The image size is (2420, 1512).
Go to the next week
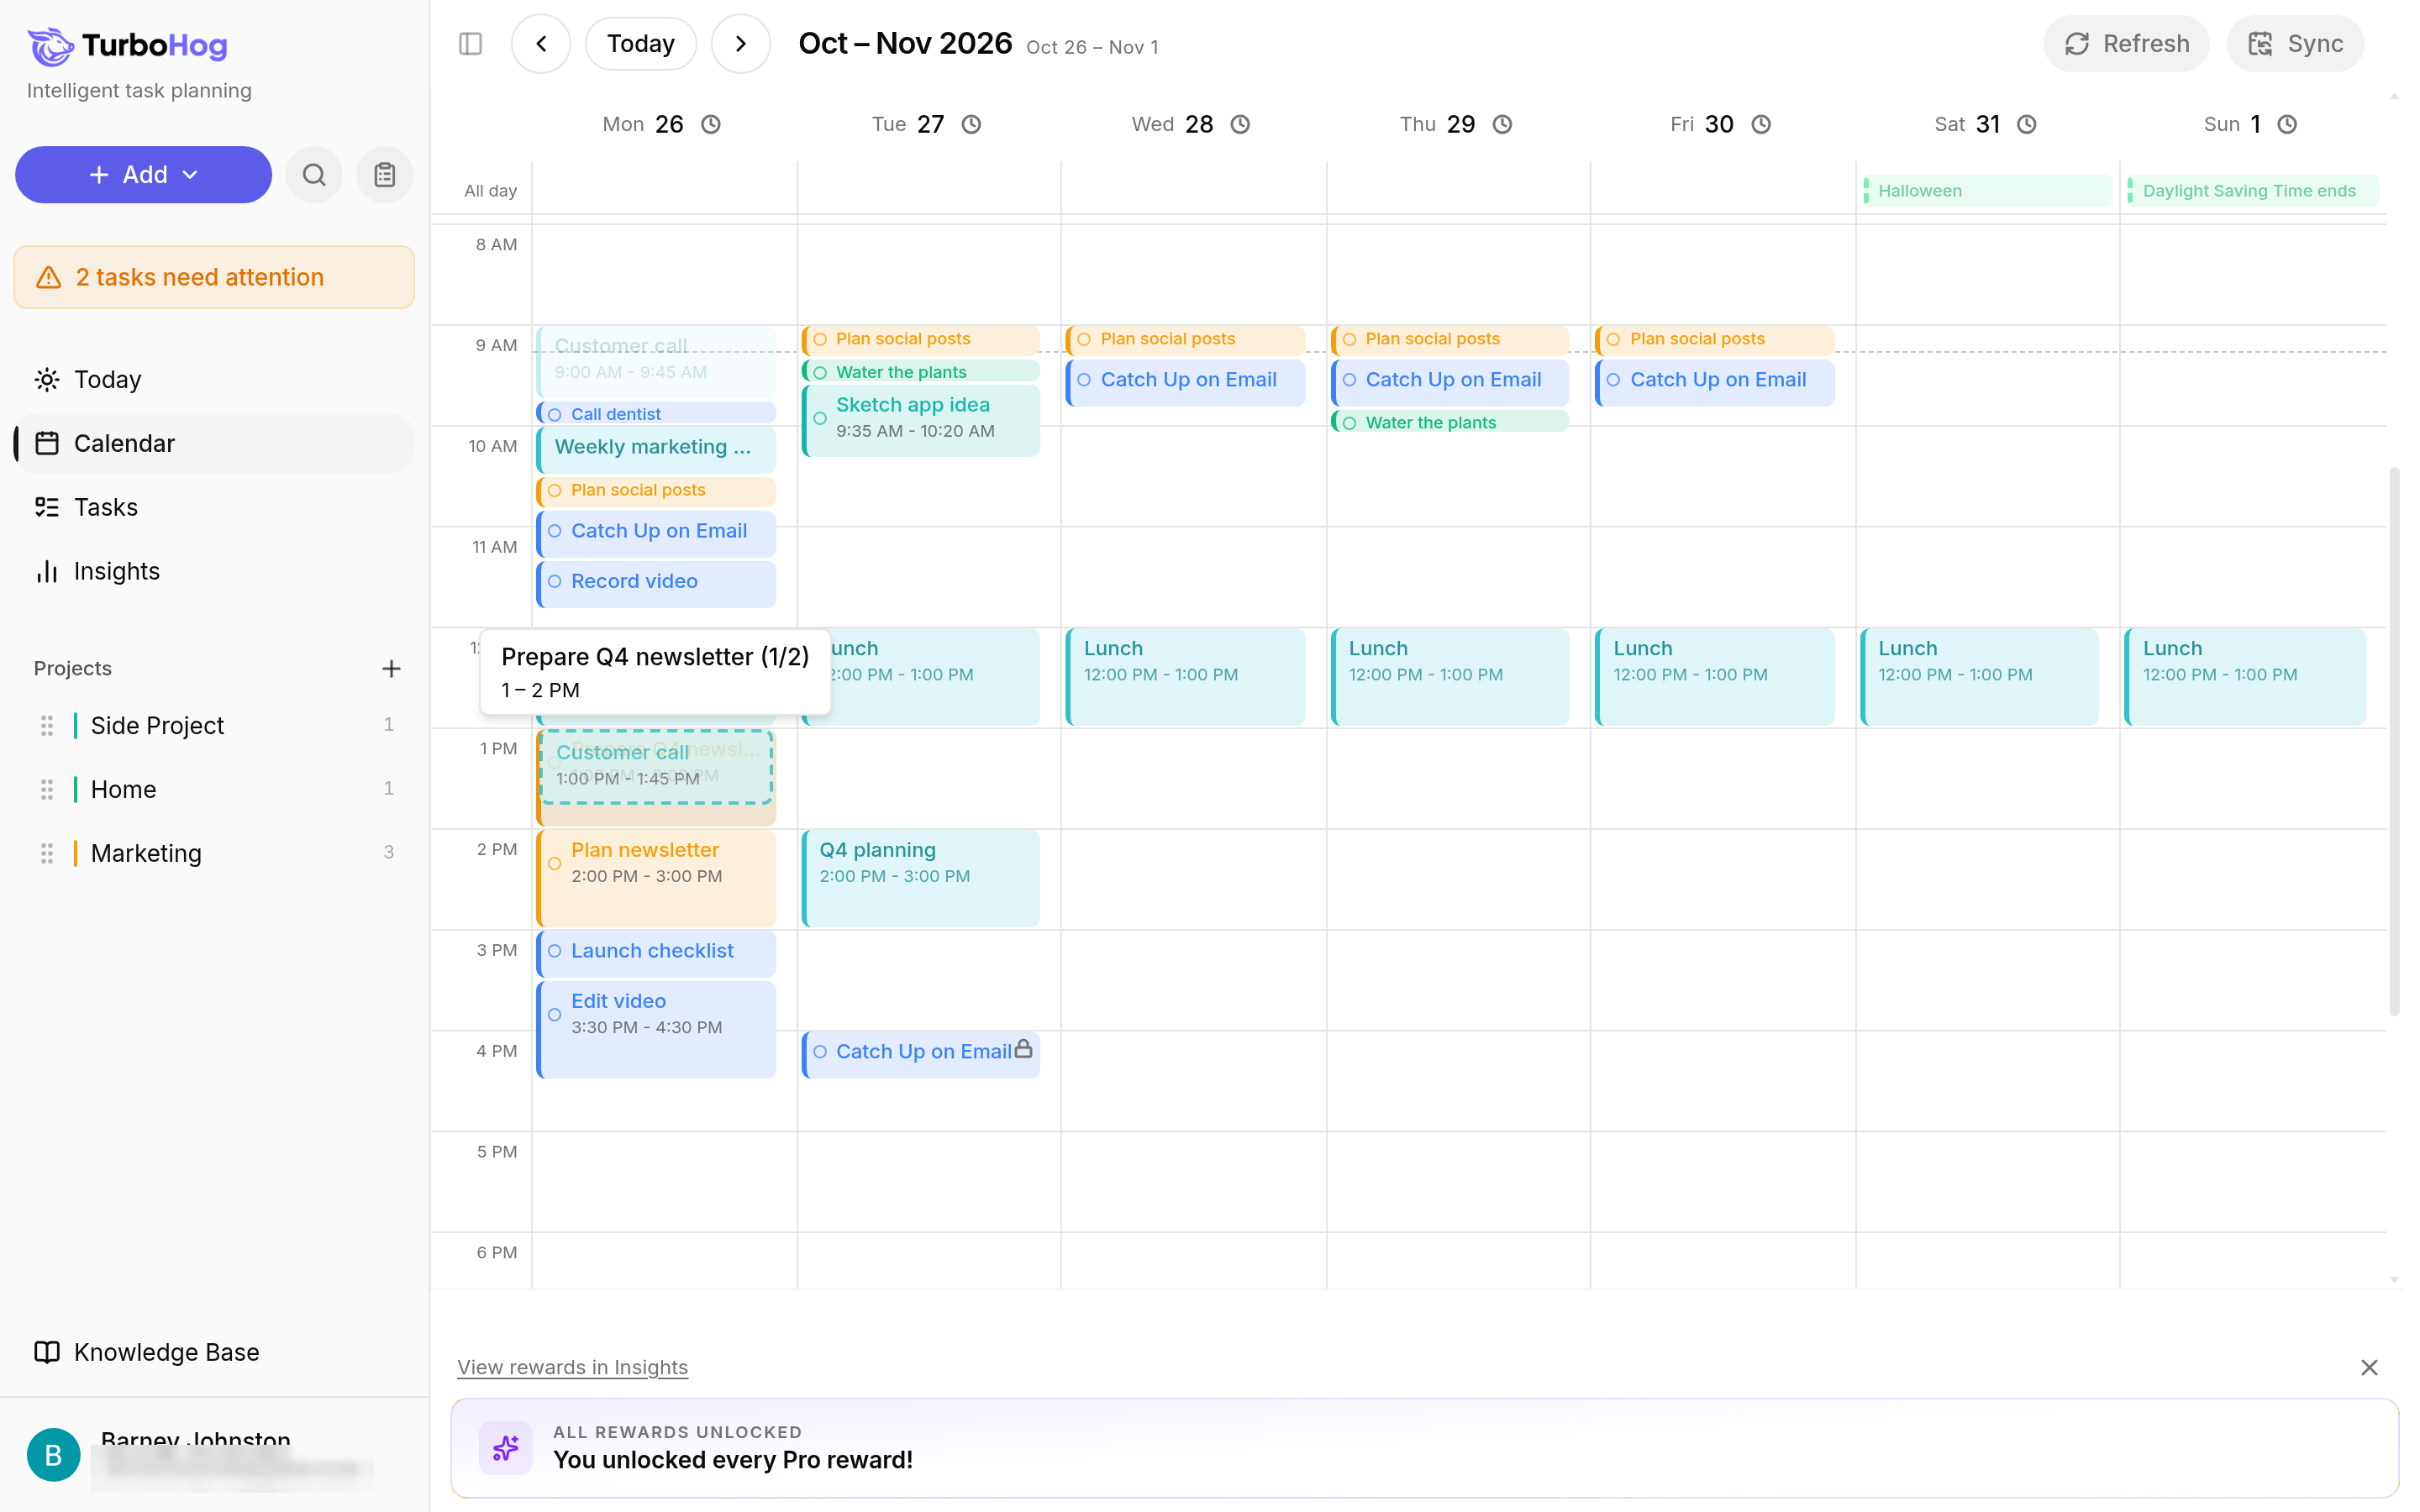pyautogui.click(x=740, y=44)
